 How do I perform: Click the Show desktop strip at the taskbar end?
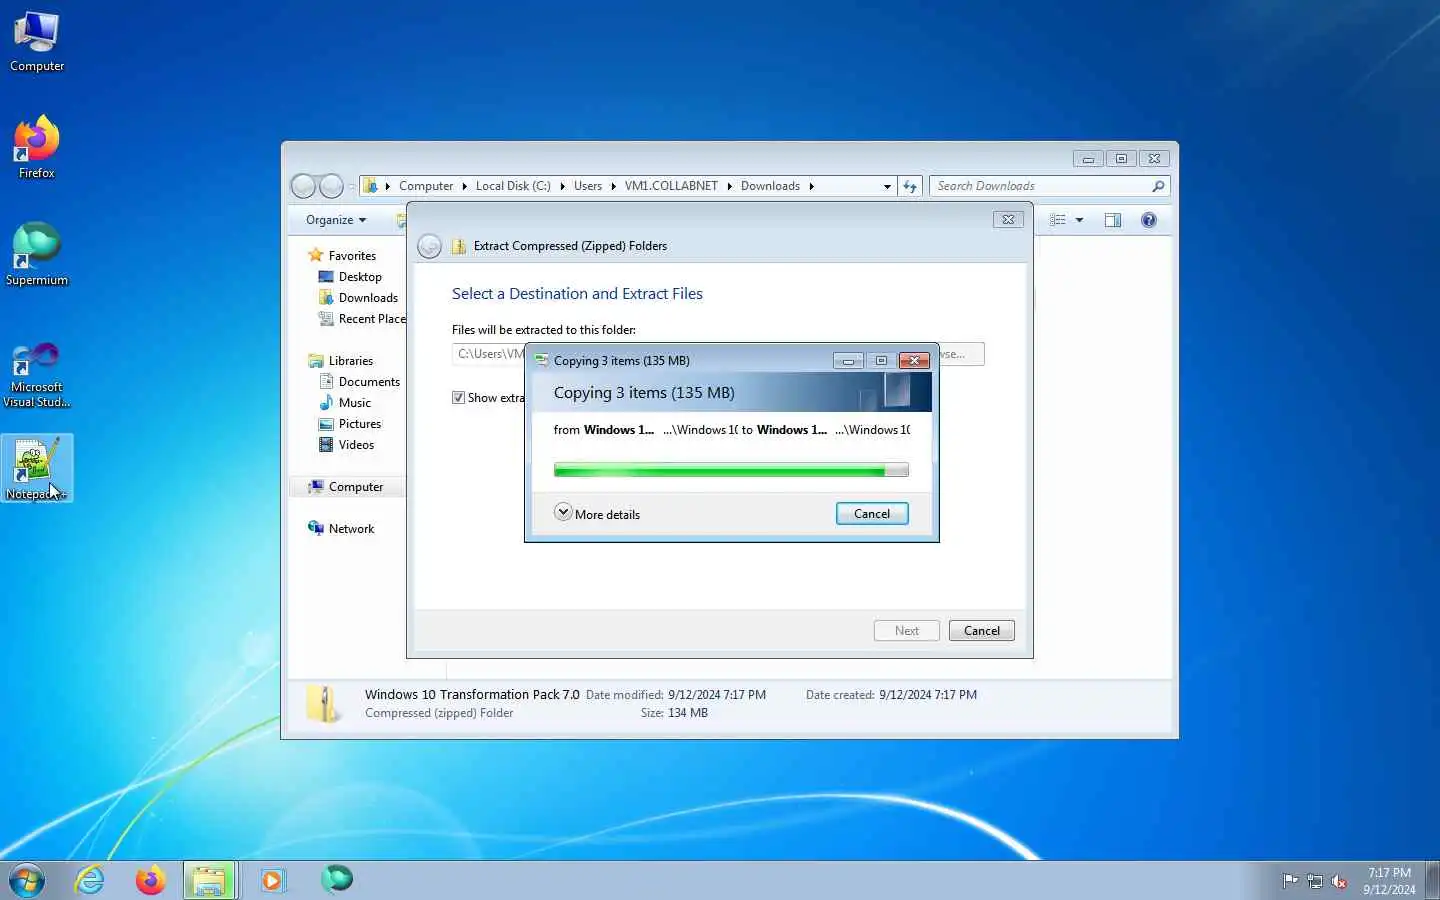[1432, 880]
